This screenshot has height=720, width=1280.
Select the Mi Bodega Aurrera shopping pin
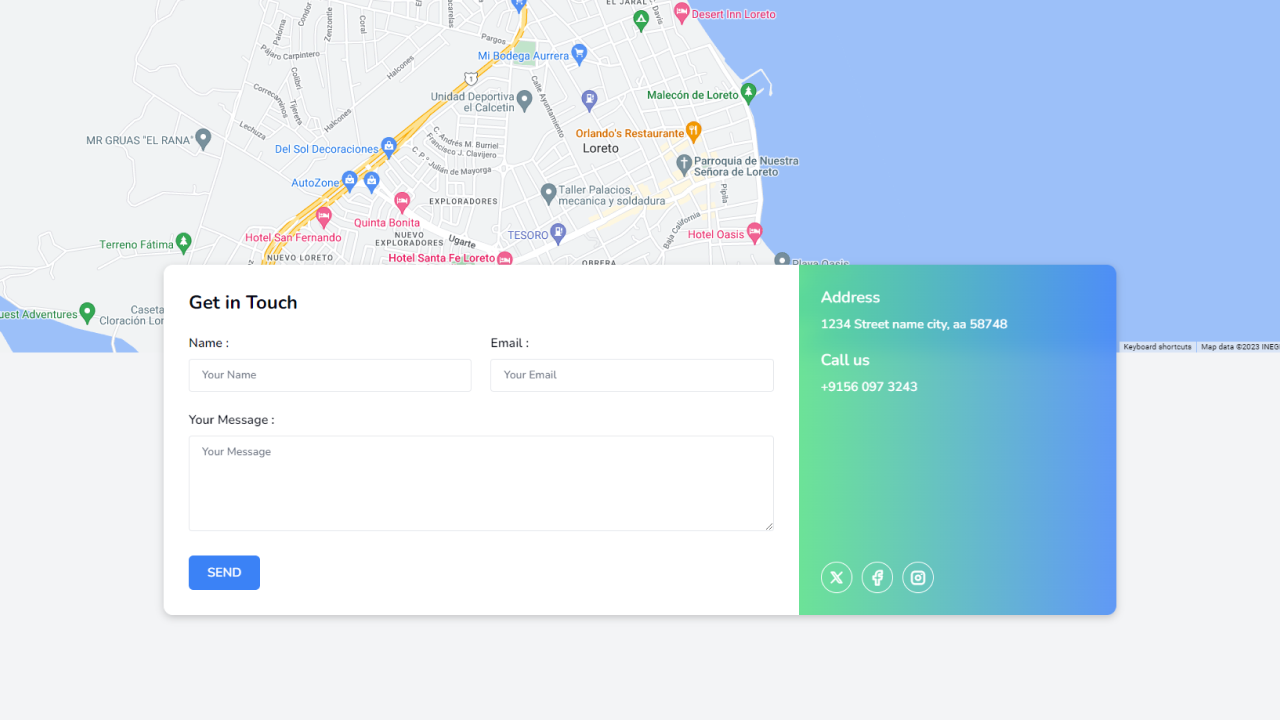579,53
